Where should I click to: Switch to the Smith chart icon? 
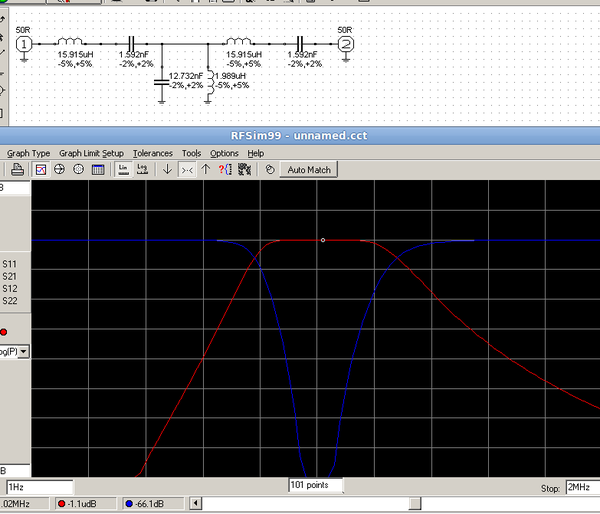[x=59, y=170]
